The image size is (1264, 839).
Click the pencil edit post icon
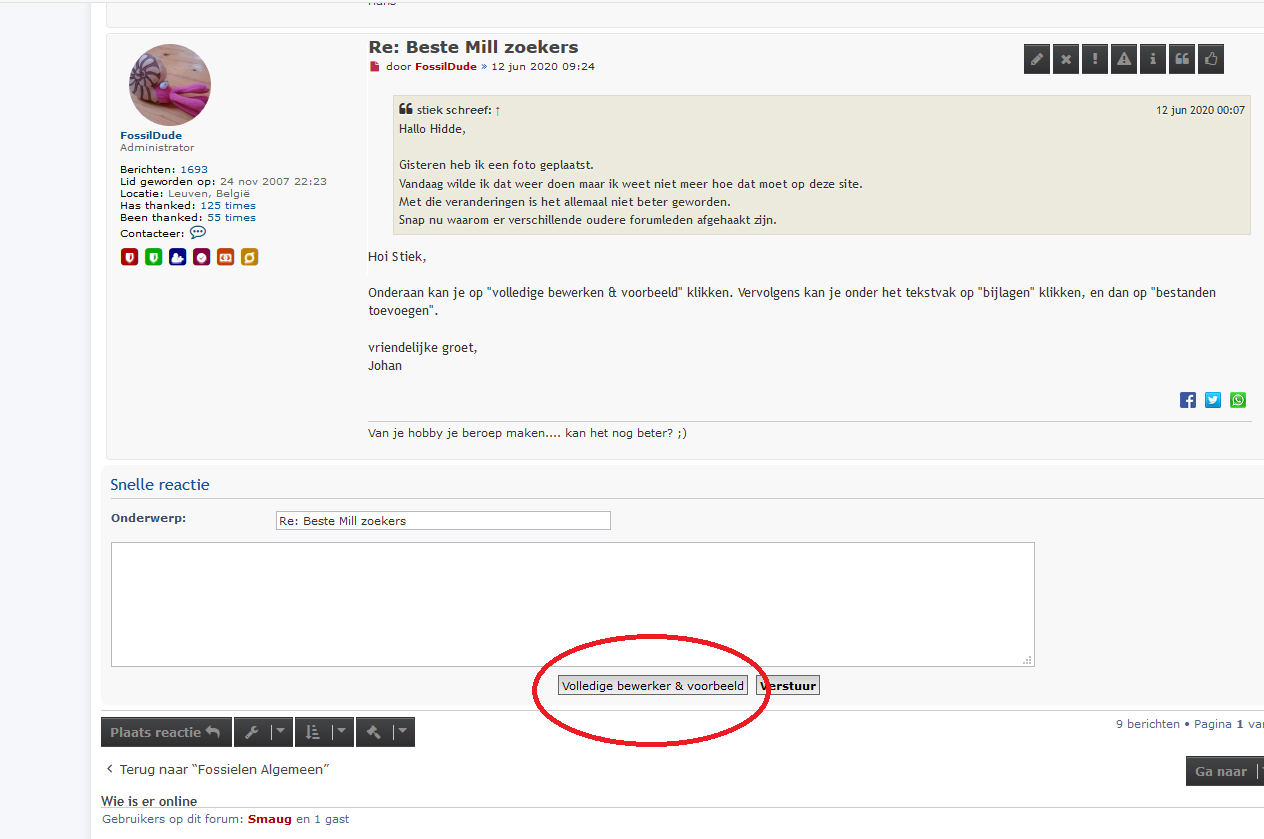pos(1037,60)
